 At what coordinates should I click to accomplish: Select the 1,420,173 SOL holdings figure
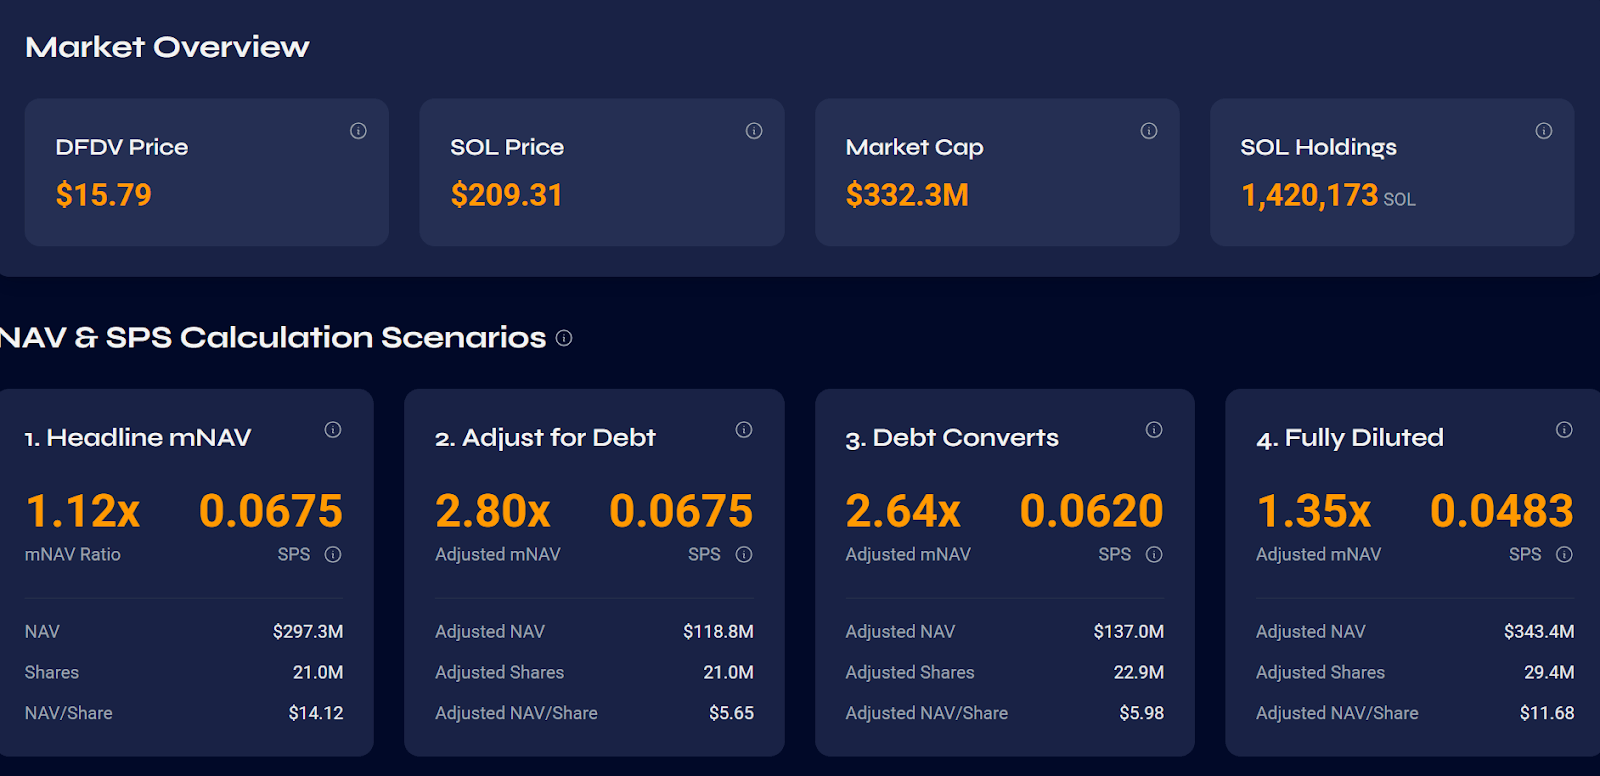[1310, 194]
